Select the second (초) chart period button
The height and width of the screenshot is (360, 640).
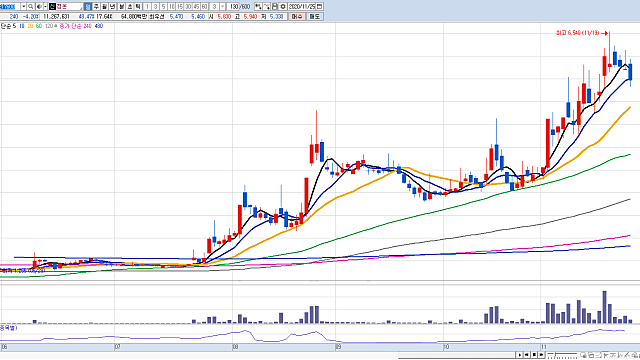[x=129, y=7]
